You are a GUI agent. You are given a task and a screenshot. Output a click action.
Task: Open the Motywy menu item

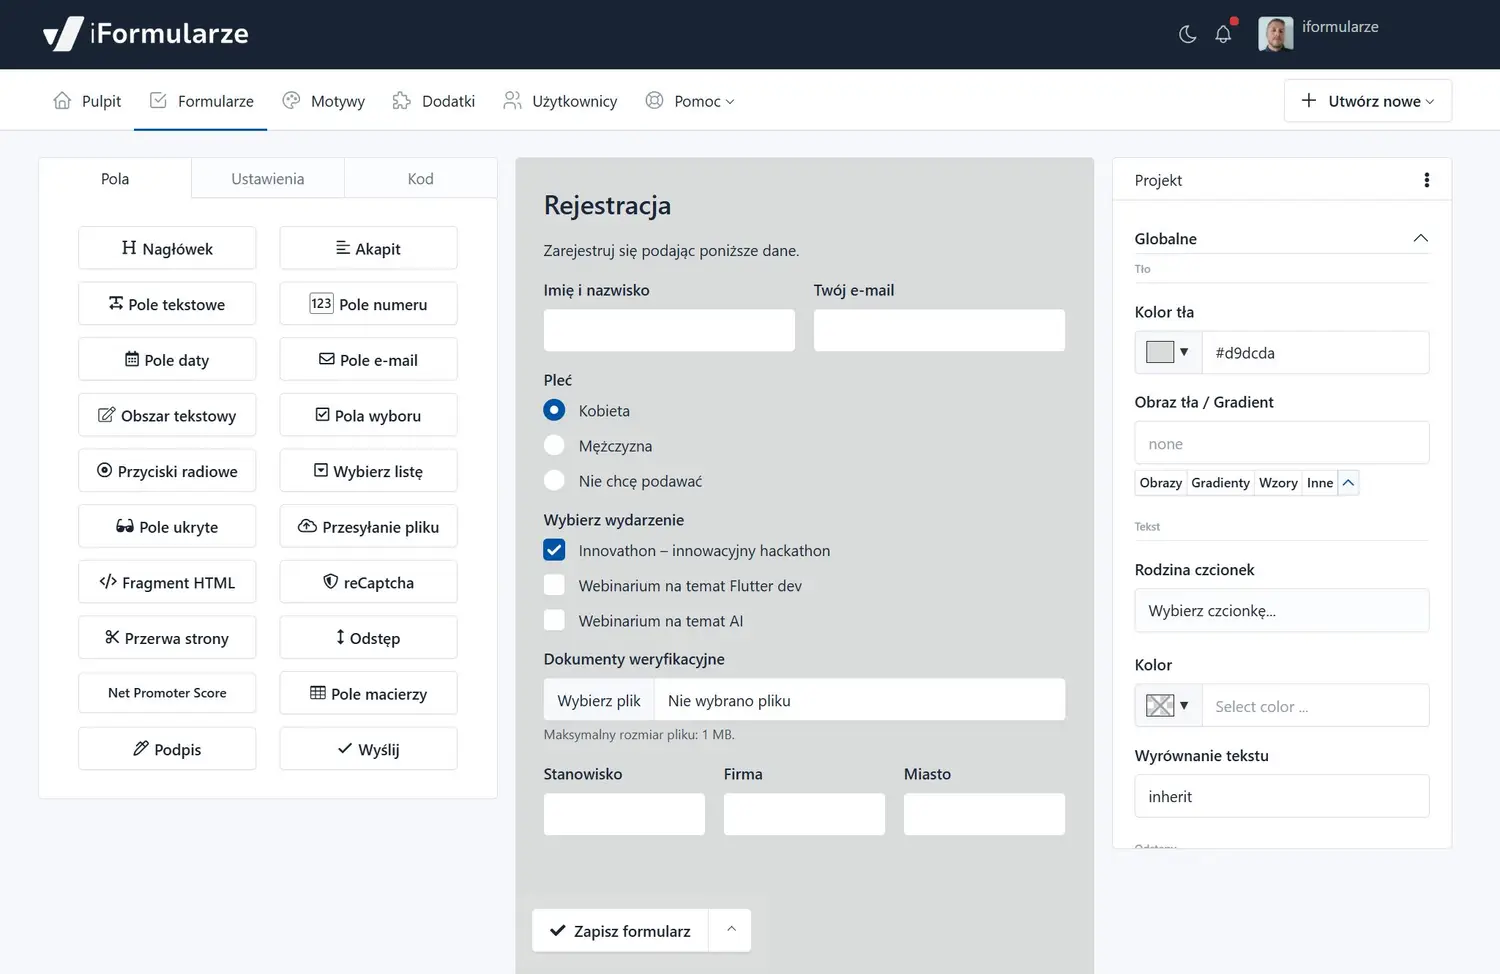click(324, 101)
